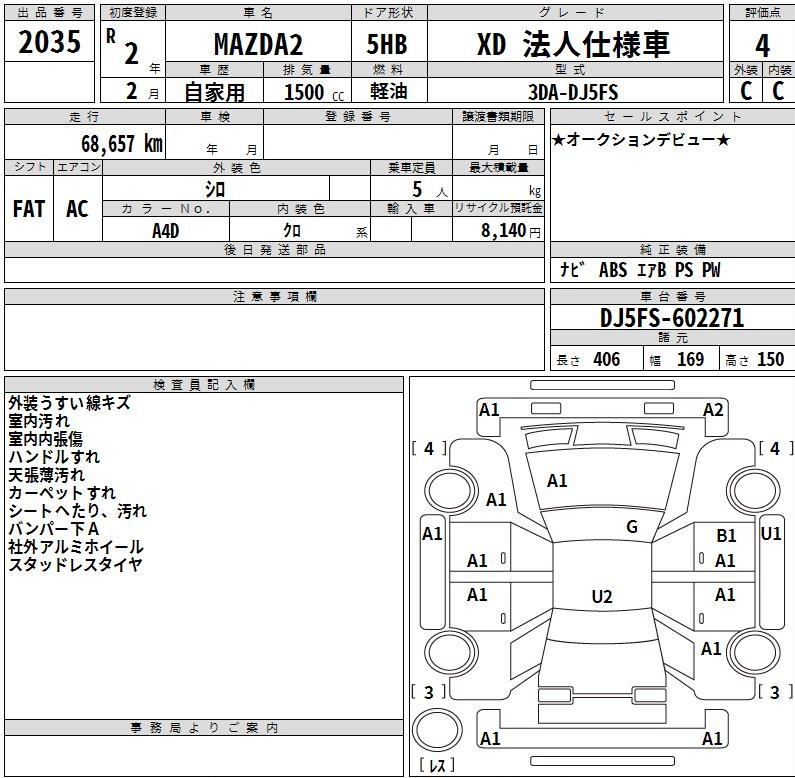Click the 事務局よりご案内 header
This screenshot has height=778, width=795.
204,727
